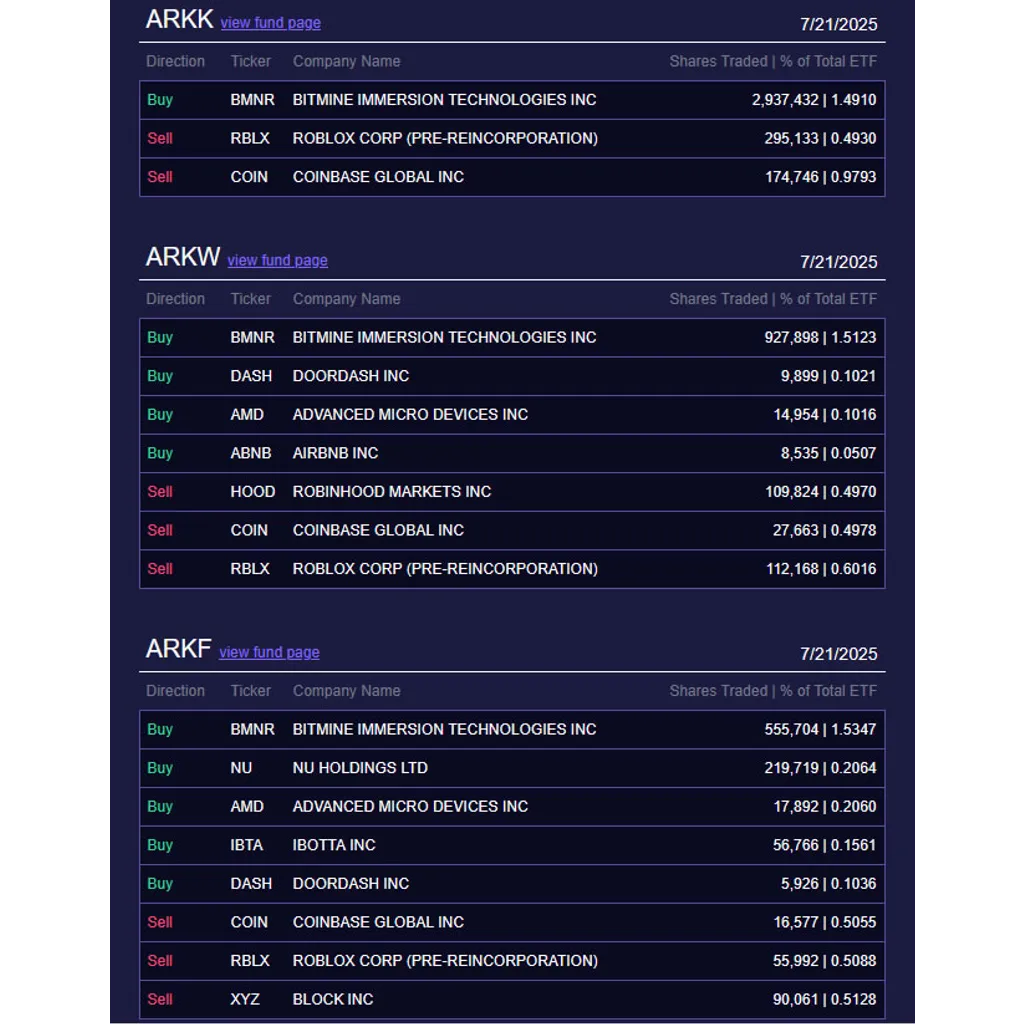Click the NU HOLDINGS LTD row
Screen dimensions: 1024x1024
(512, 768)
